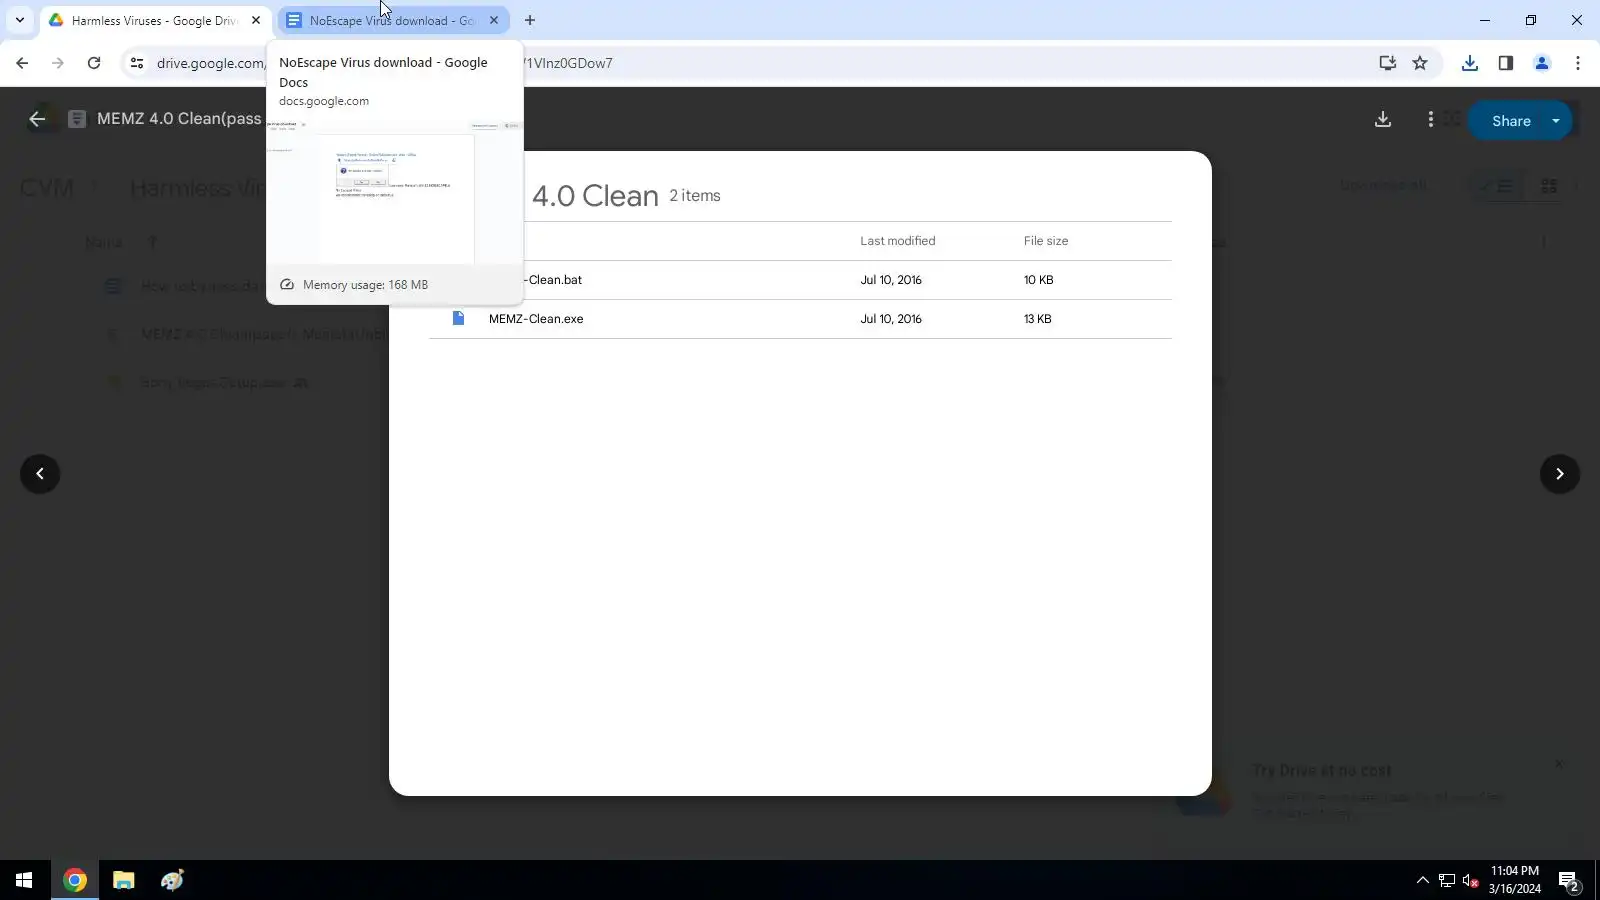Go forward in browser history
The height and width of the screenshot is (900, 1600).
58,63
